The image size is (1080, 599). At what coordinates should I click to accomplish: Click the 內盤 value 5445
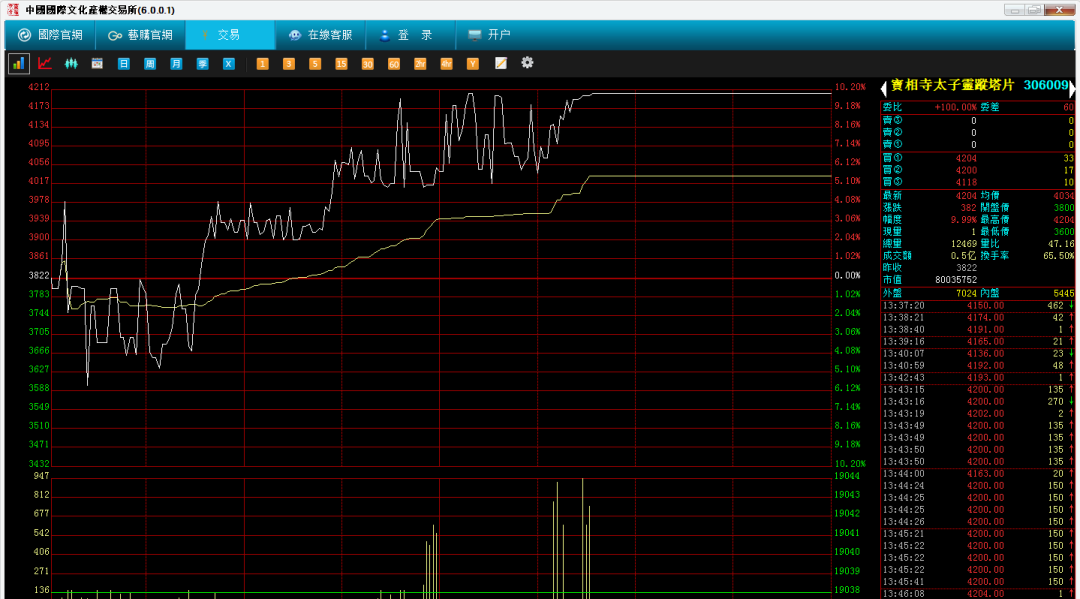point(1063,293)
